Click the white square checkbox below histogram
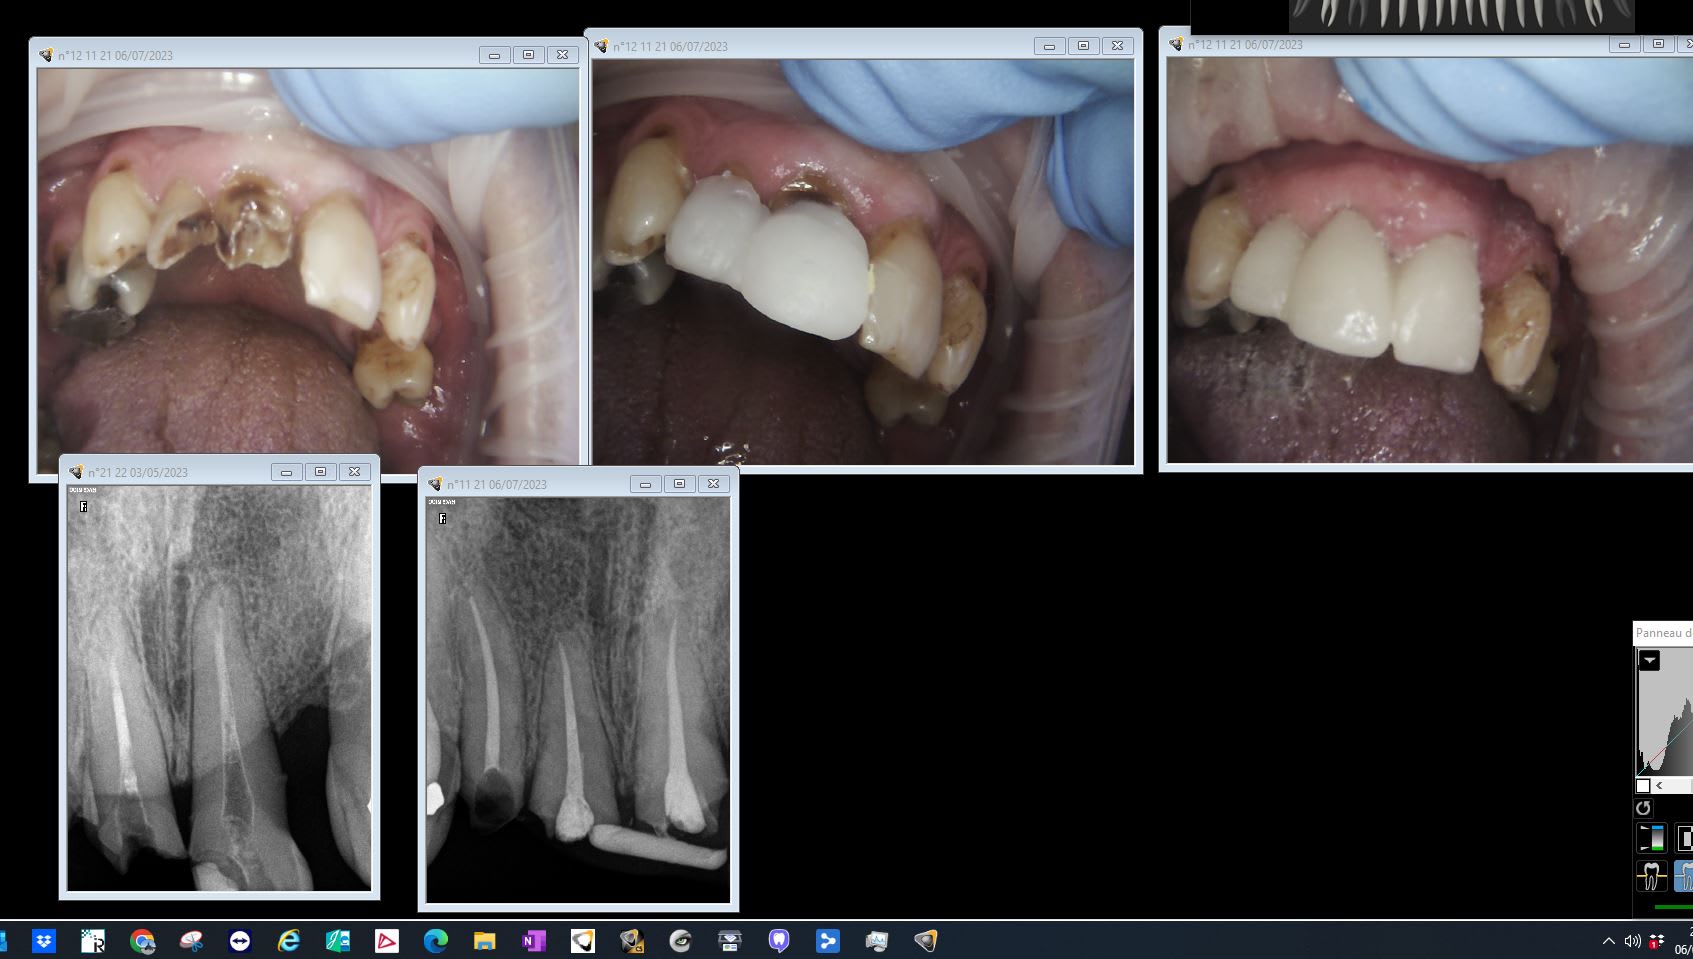Screen dimensions: 1693x959 tap(1643, 786)
